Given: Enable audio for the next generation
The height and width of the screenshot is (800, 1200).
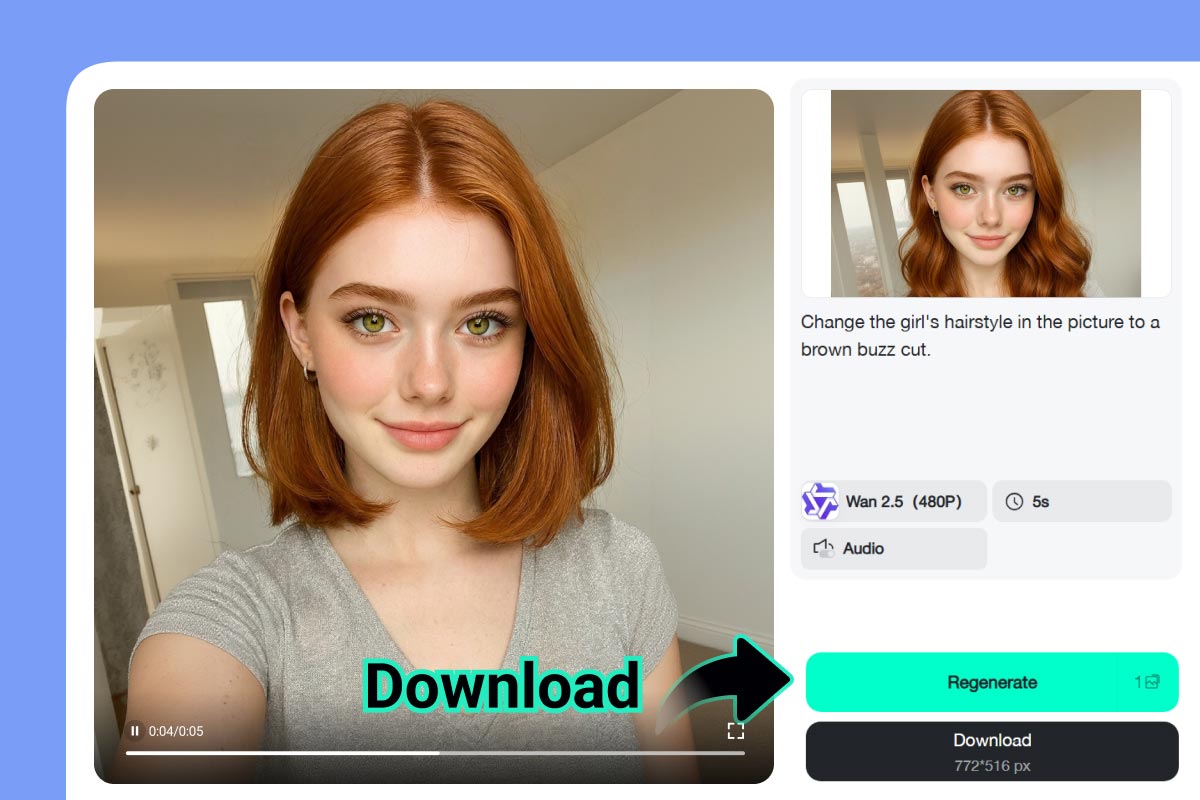Looking at the screenshot, I should pyautogui.click(x=893, y=548).
